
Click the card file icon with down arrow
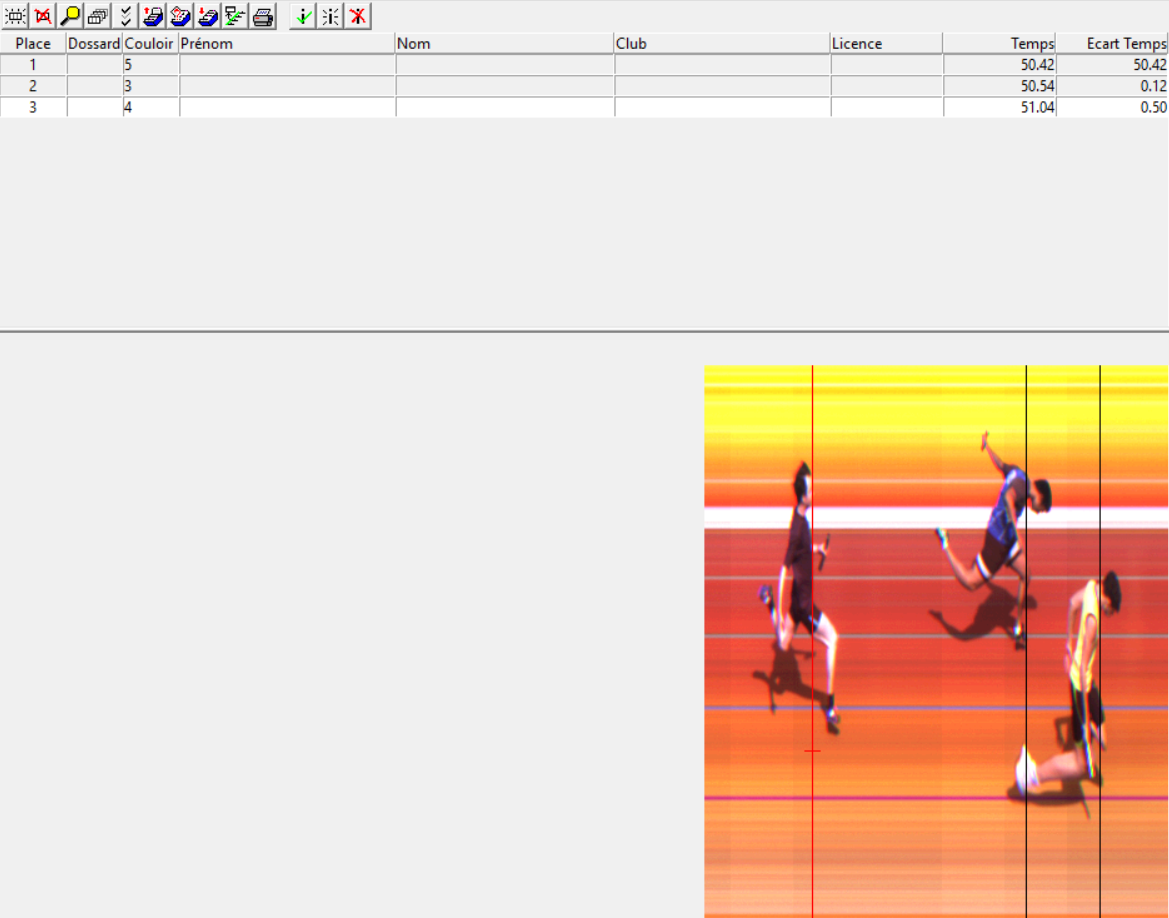point(208,16)
